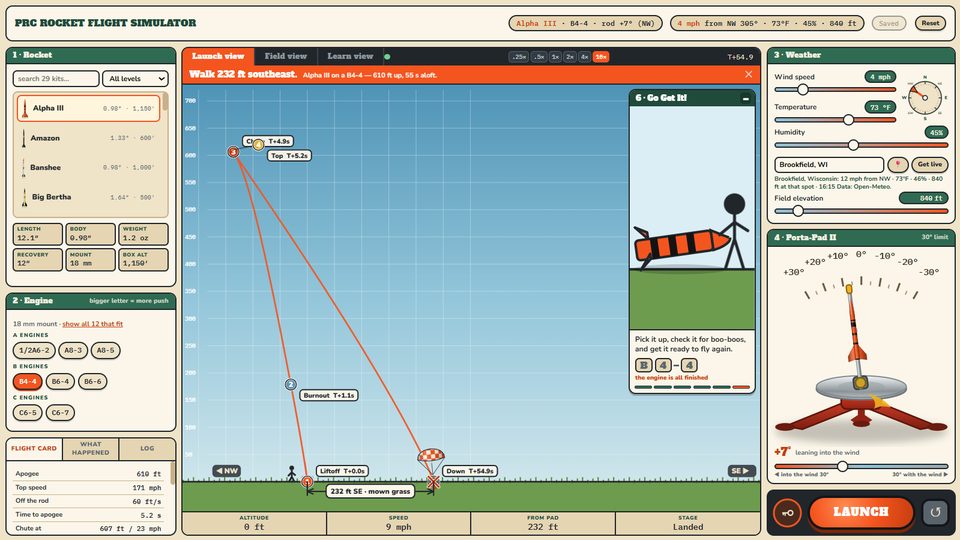
Task: Switch to Launch view tab
Action: tap(218, 56)
